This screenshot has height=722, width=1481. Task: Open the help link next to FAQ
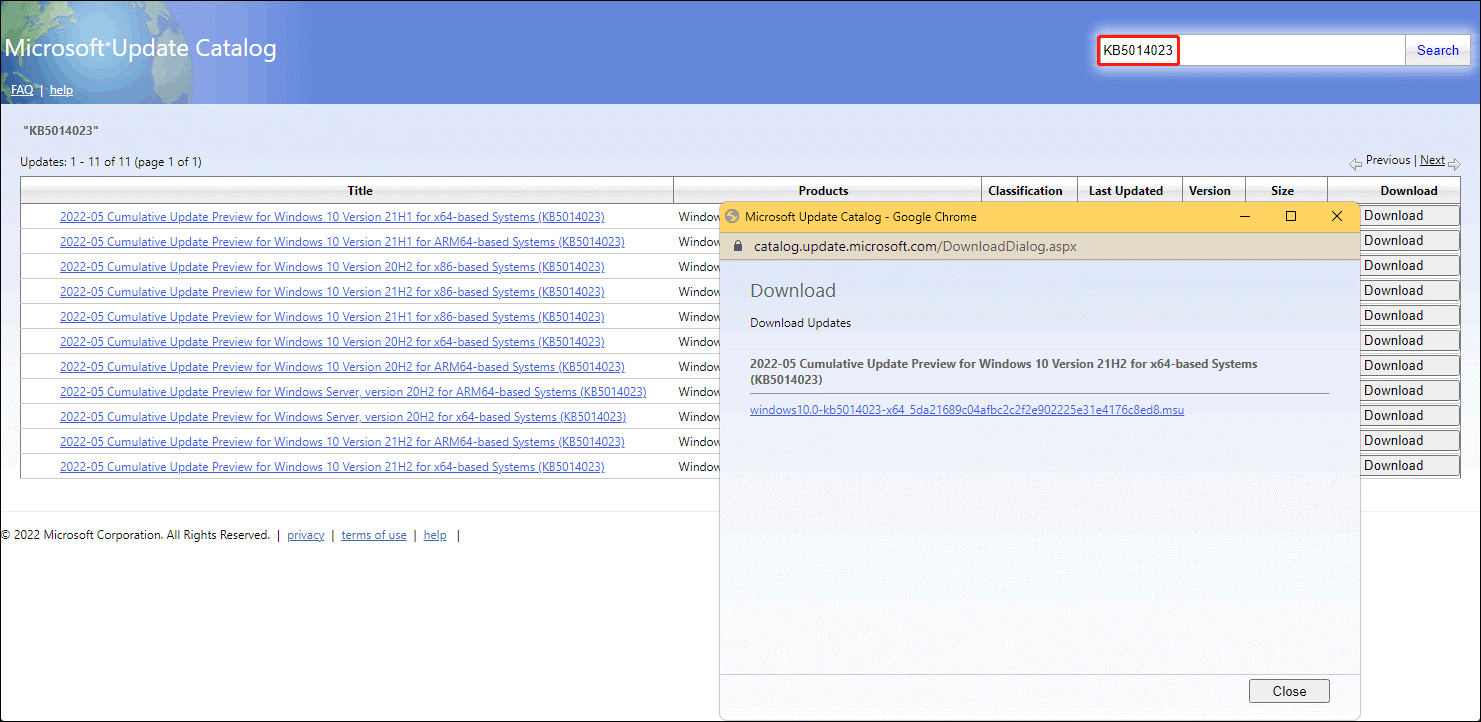pyautogui.click(x=61, y=90)
